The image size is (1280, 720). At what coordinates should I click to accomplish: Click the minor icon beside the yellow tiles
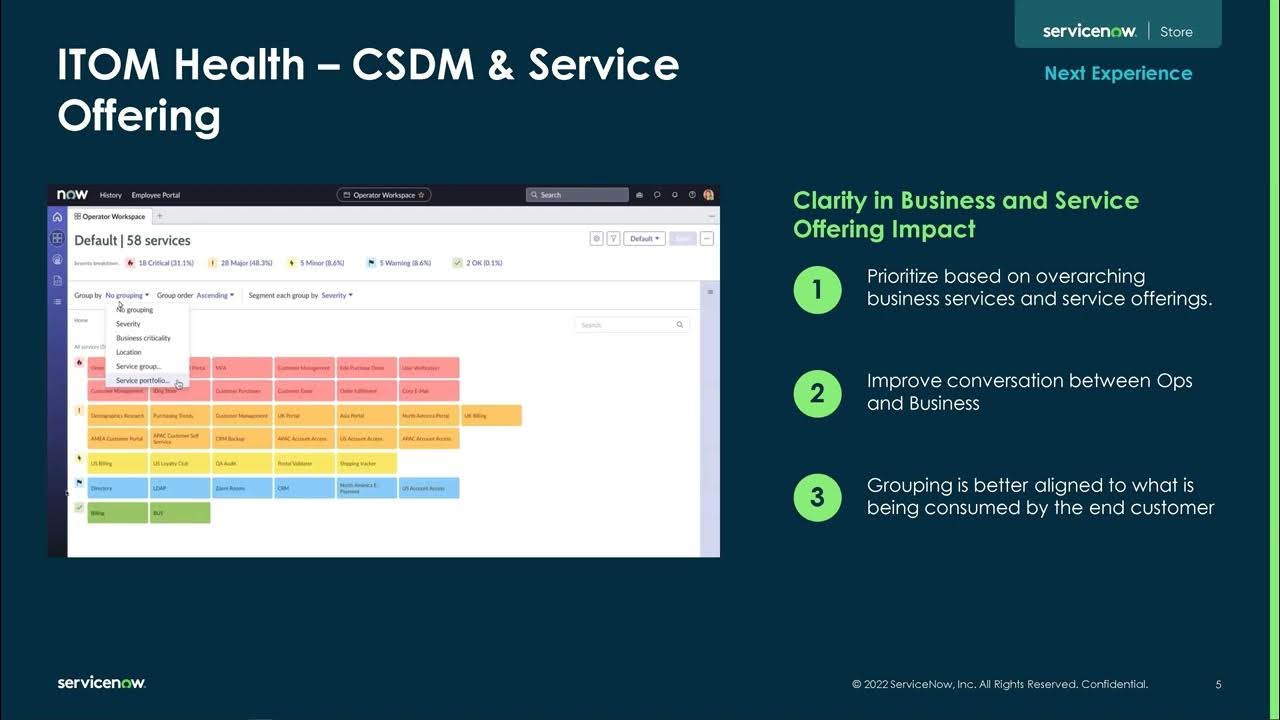tap(79, 458)
